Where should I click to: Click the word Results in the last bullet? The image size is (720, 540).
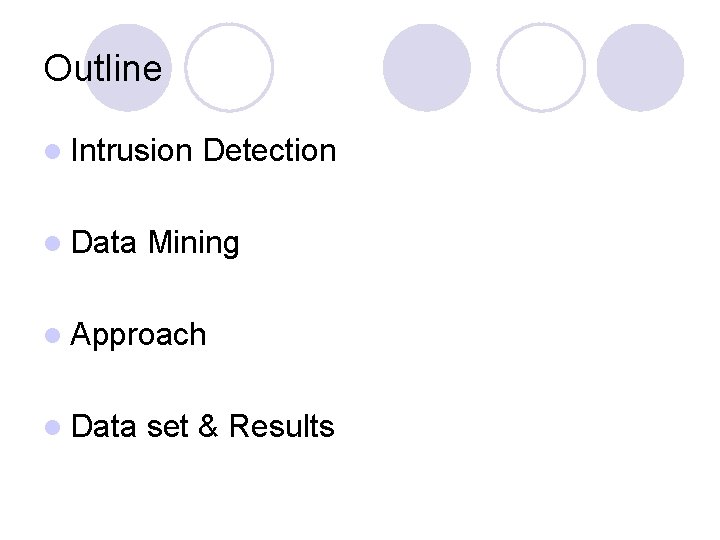point(282,426)
